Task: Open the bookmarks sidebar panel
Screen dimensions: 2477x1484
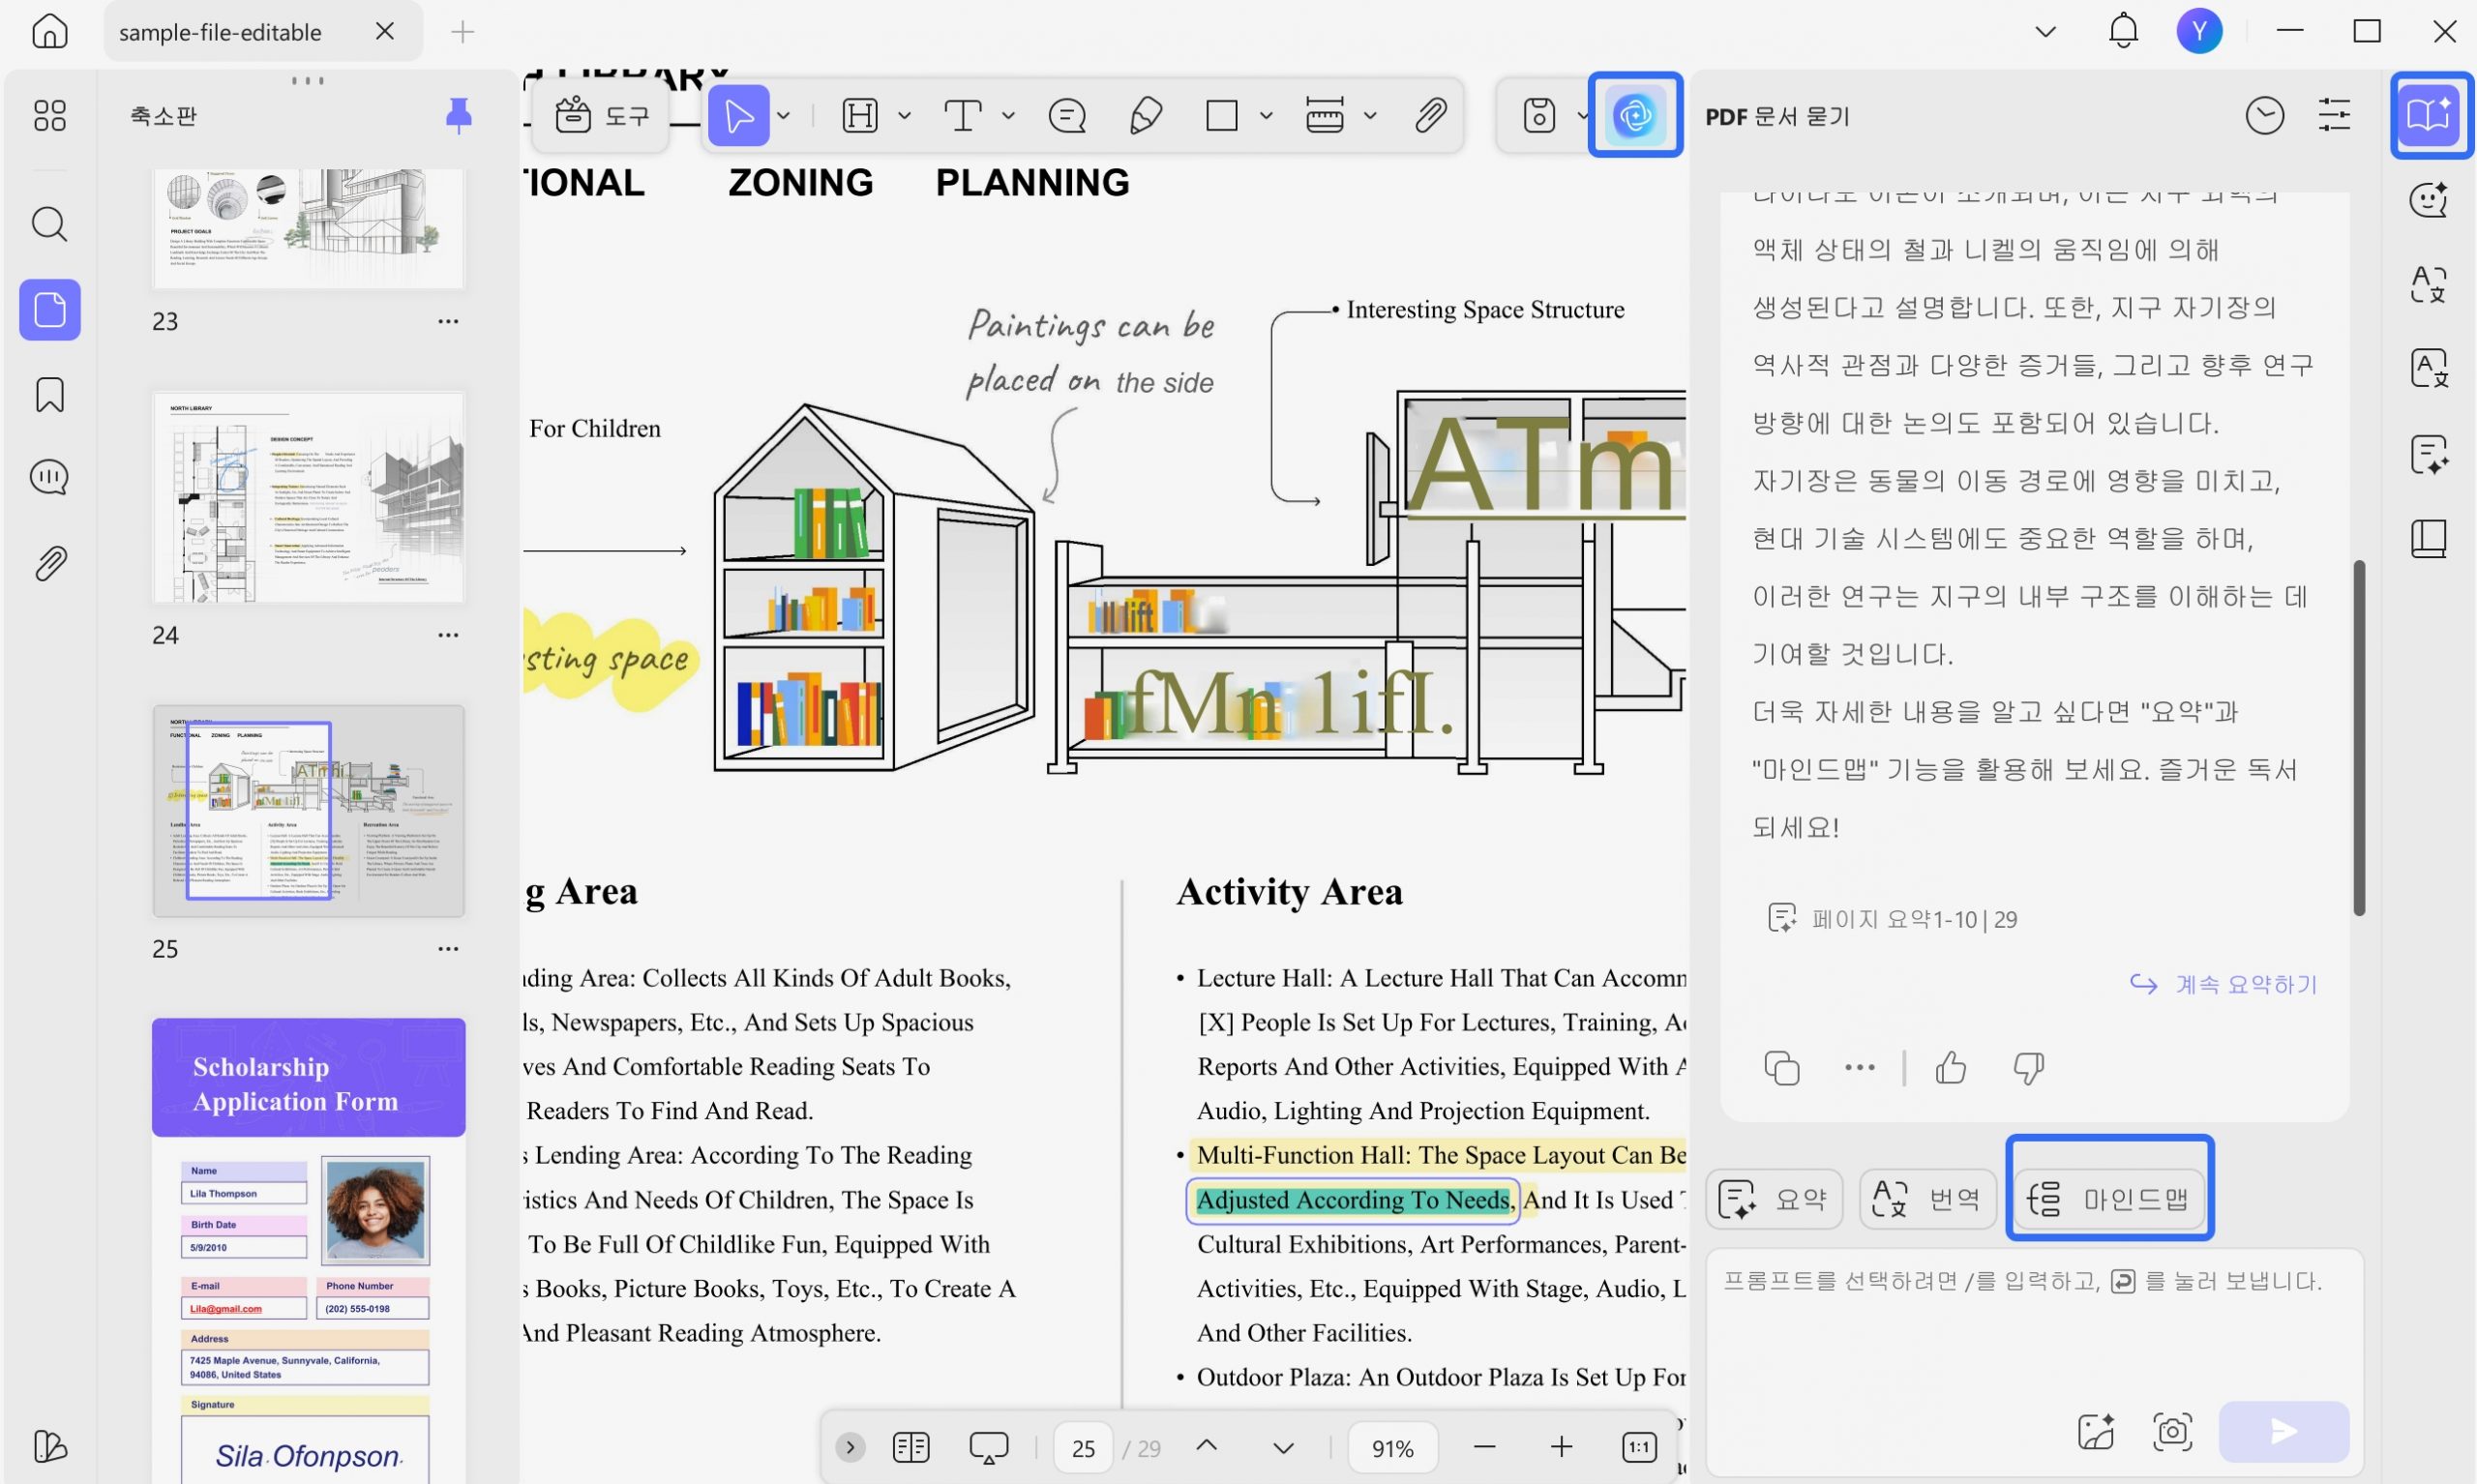Action: click(50, 395)
